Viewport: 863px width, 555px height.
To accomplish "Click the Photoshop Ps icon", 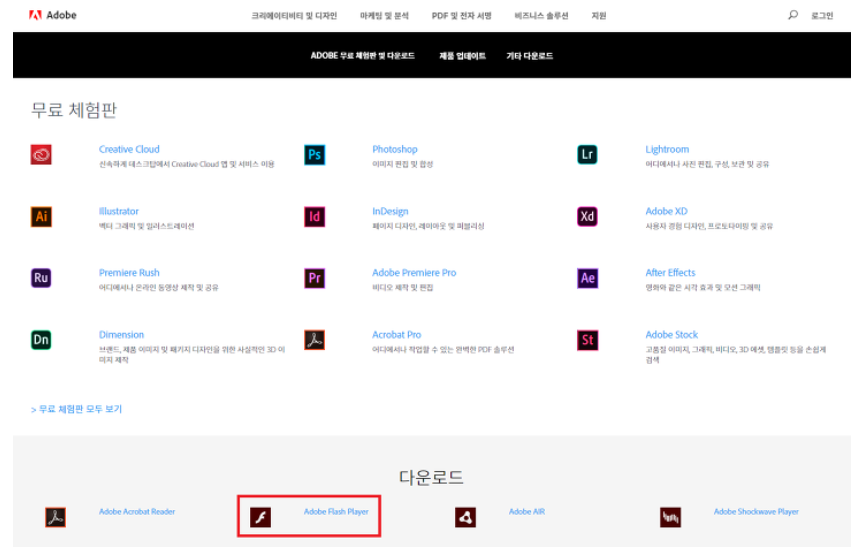I will click(x=315, y=155).
